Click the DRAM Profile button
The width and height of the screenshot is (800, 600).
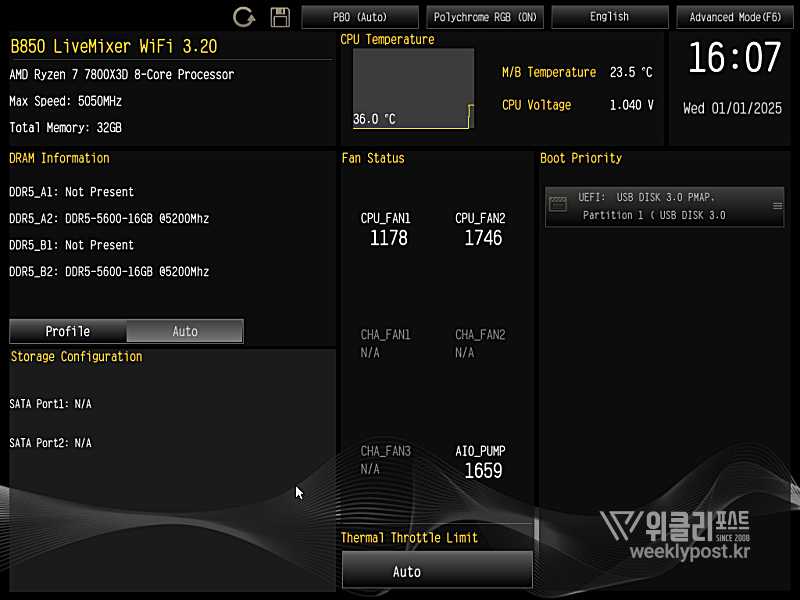[x=68, y=331]
